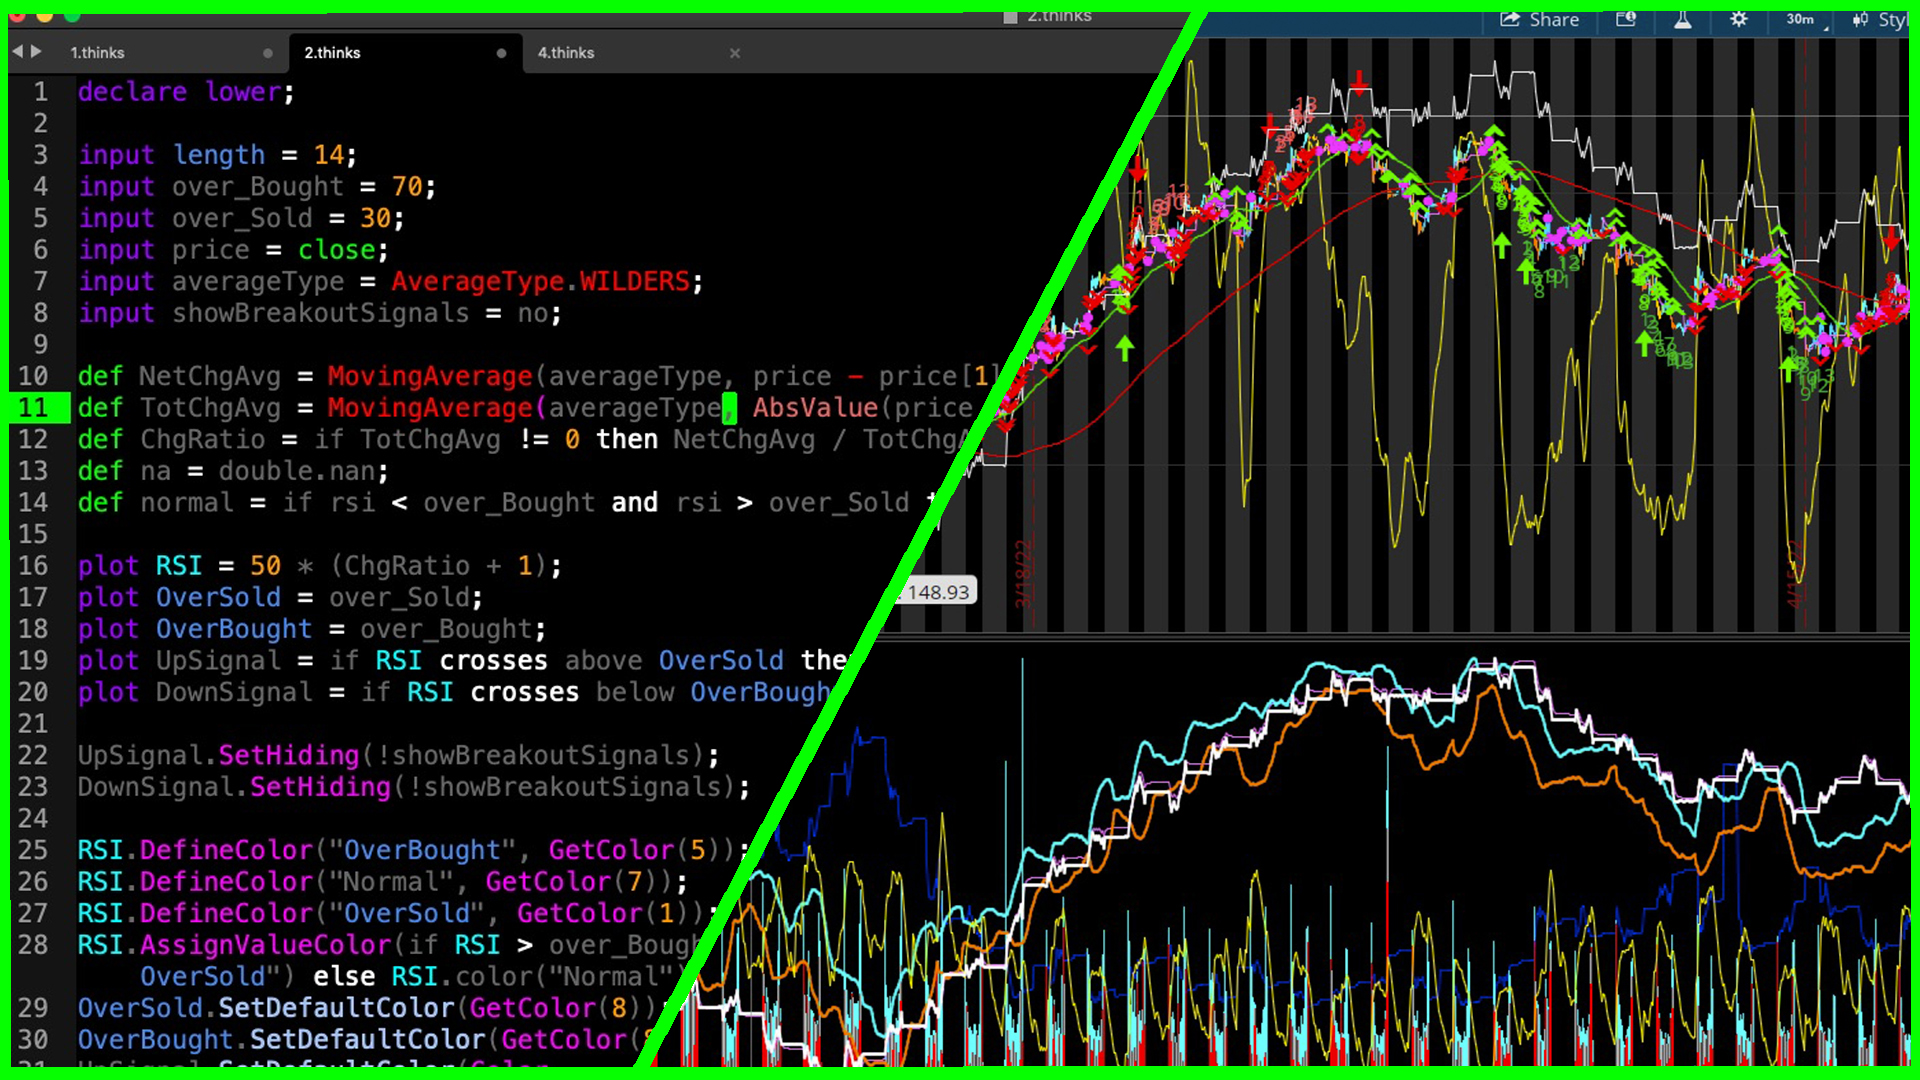Go to next tab with right arrow
This screenshot has width=1920, height=1080.
[37, 51]
